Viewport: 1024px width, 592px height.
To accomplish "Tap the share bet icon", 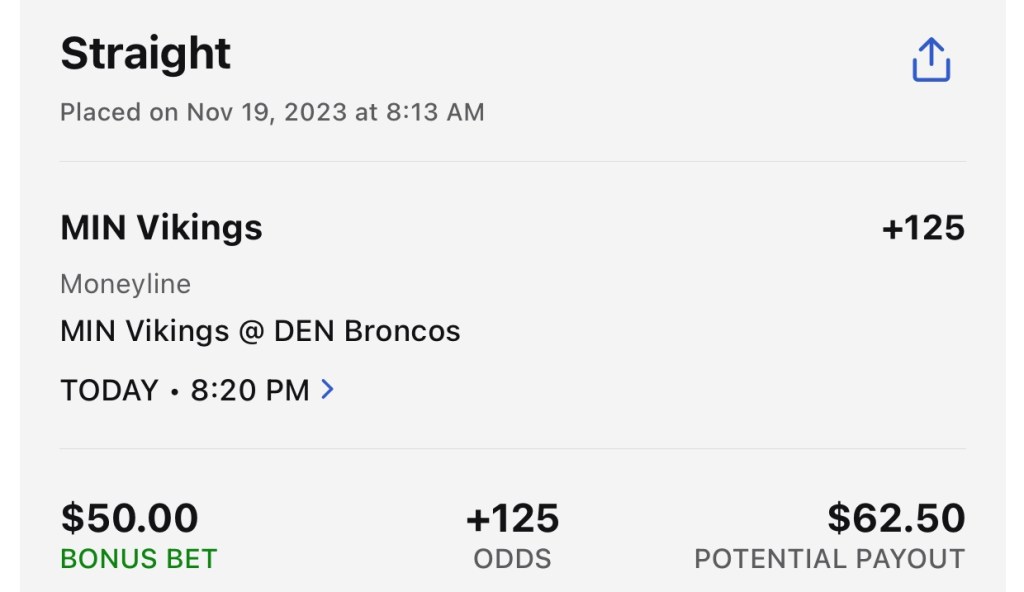I will pos(930,60).
